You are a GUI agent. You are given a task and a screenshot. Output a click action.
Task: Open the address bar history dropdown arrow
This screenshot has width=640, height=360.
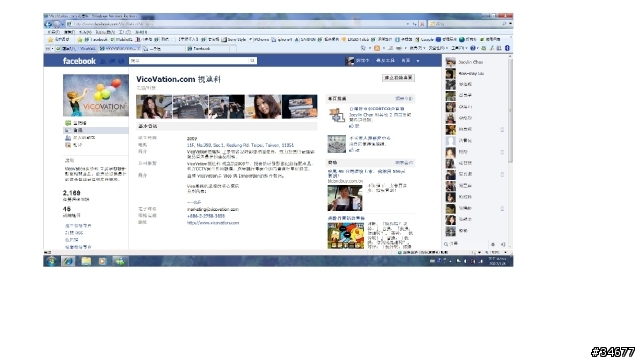(407, 24)
